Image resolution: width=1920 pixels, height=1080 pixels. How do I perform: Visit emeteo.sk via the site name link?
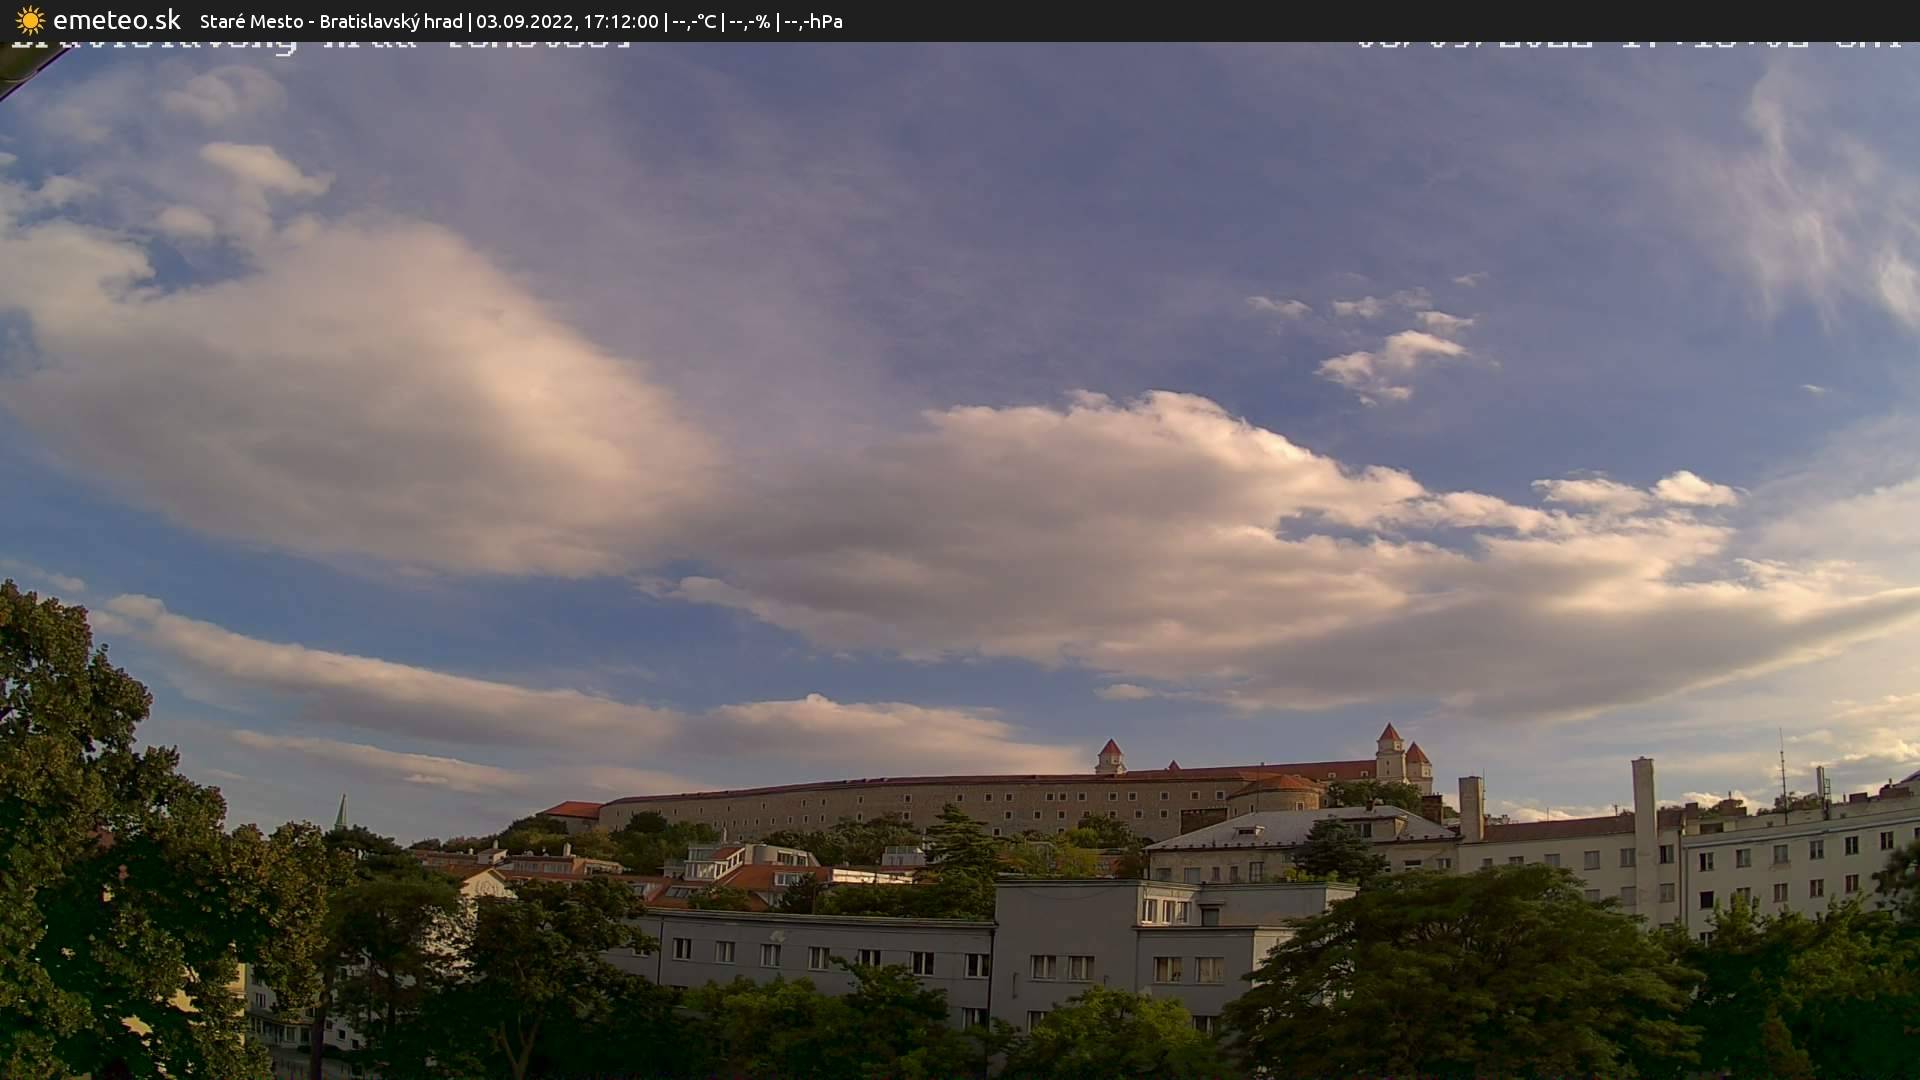[115, 20]
